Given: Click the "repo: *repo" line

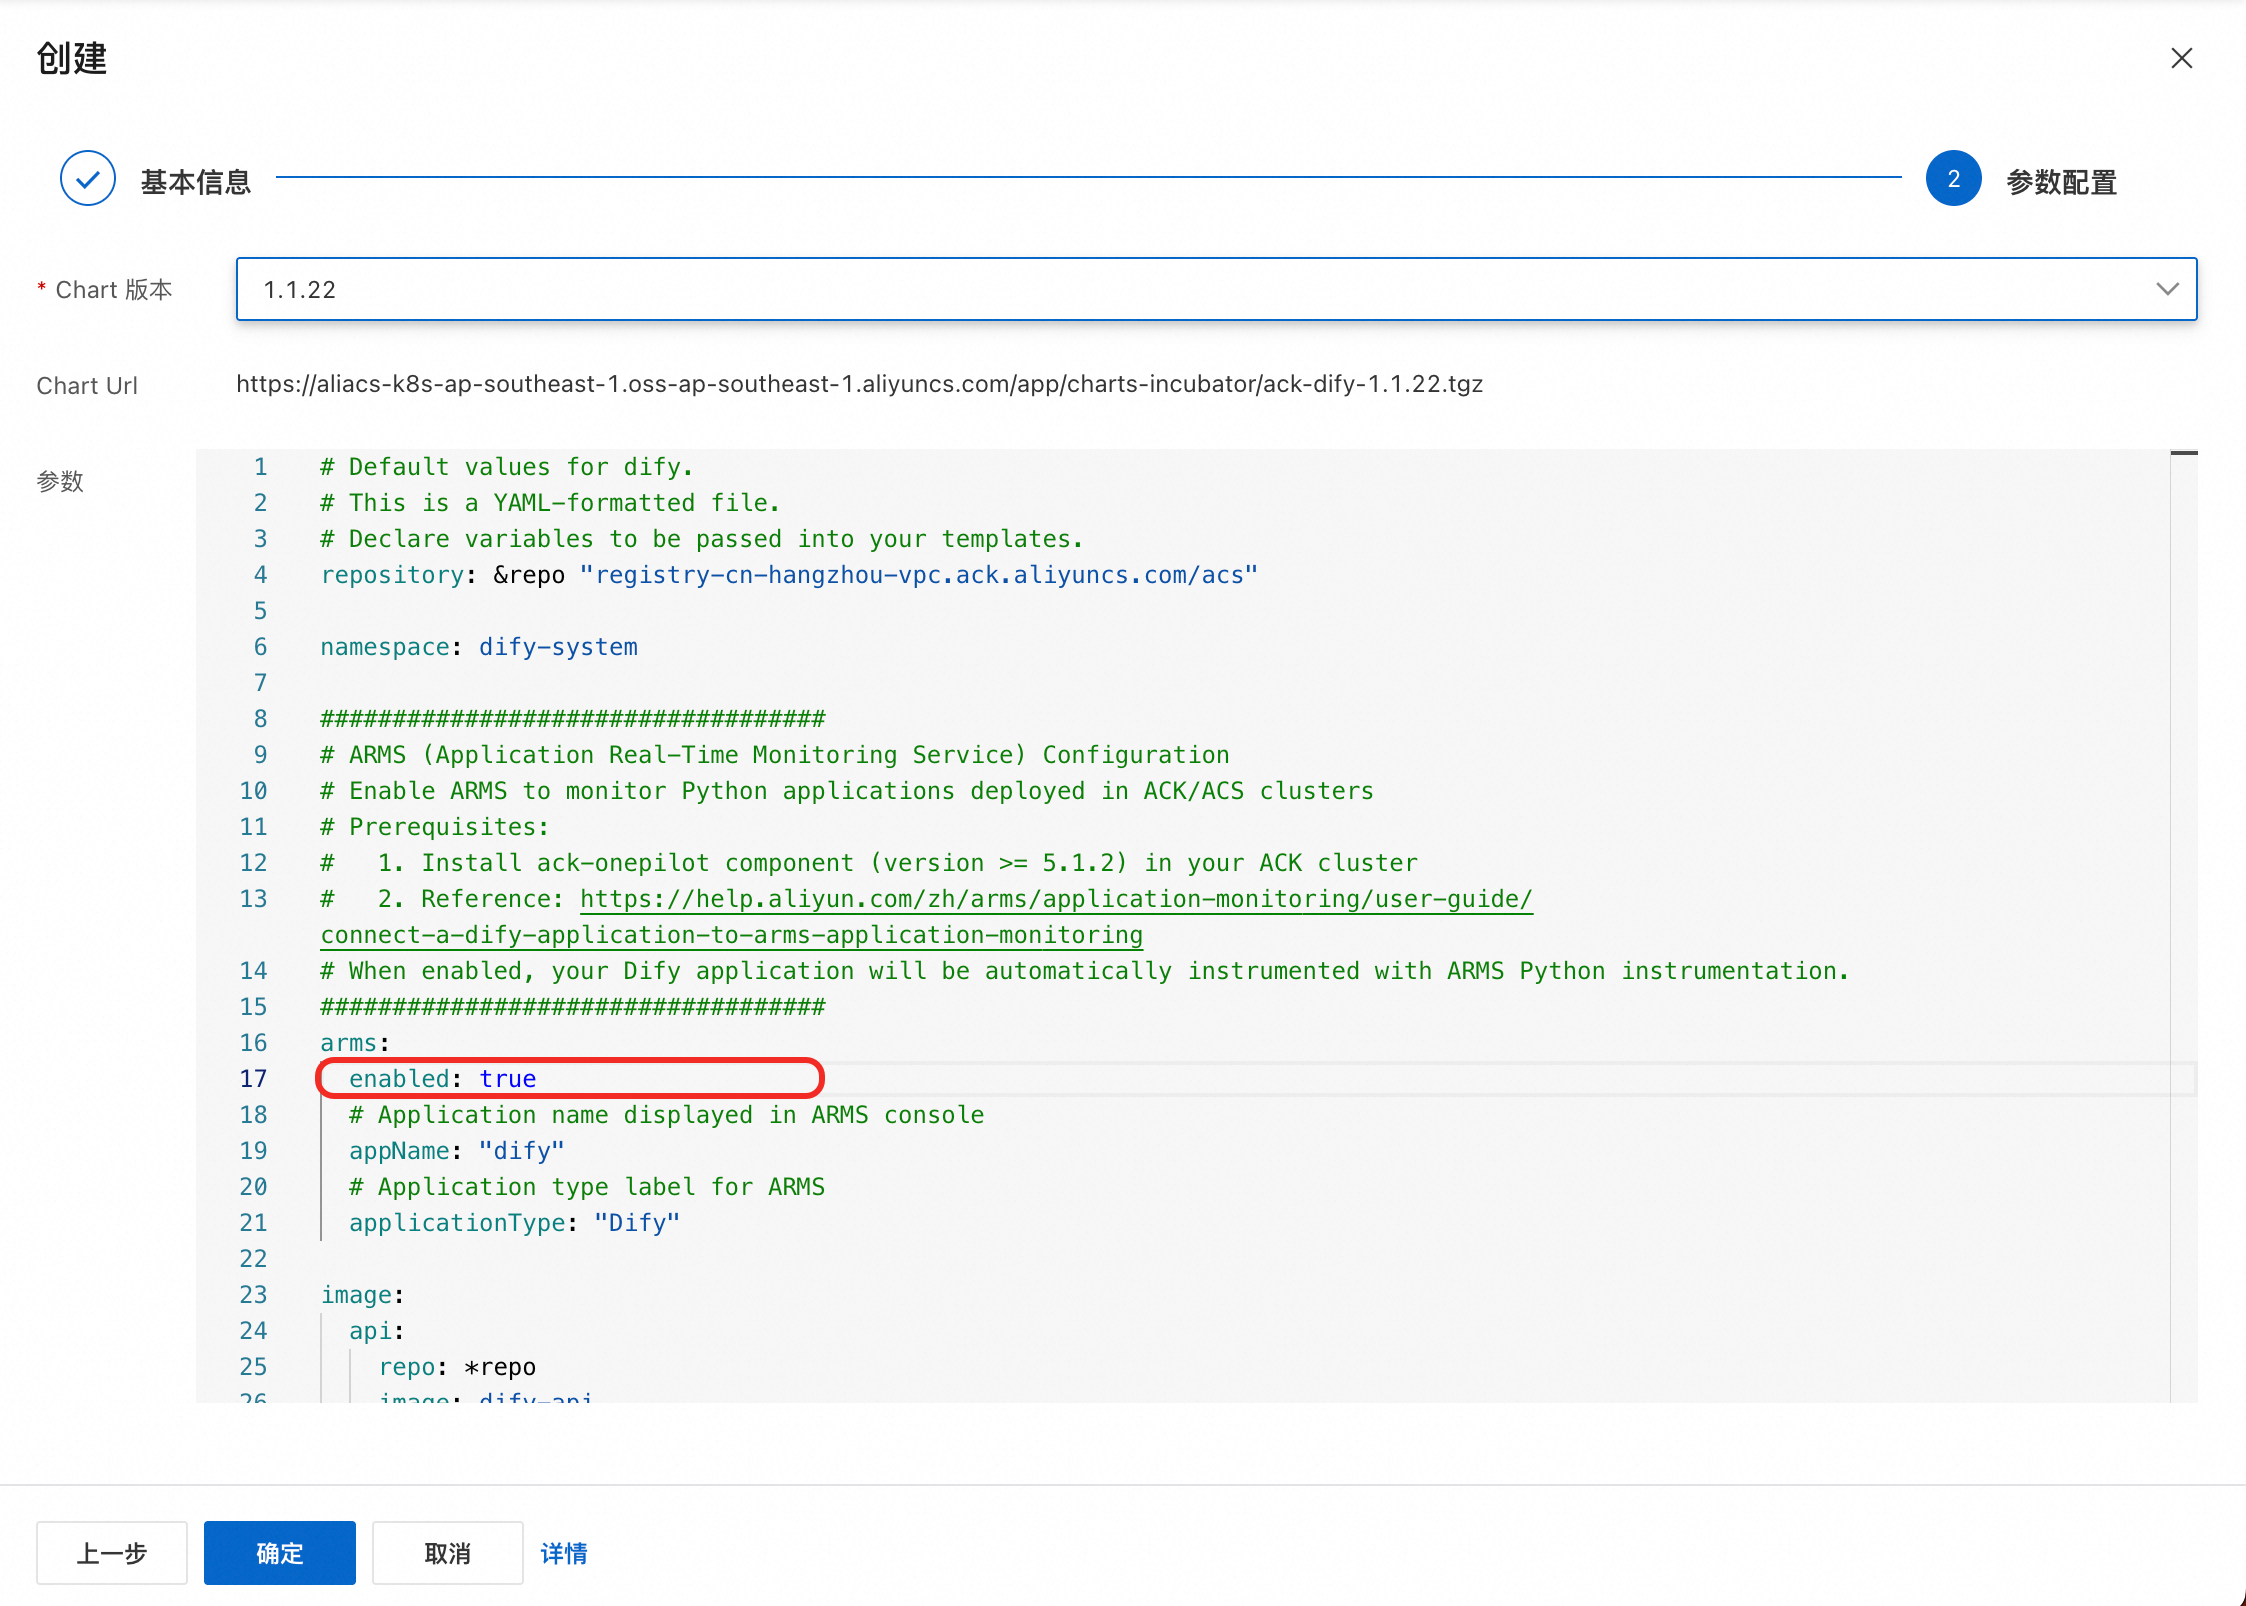Looking at the screenshot, I should (457, 1367).
